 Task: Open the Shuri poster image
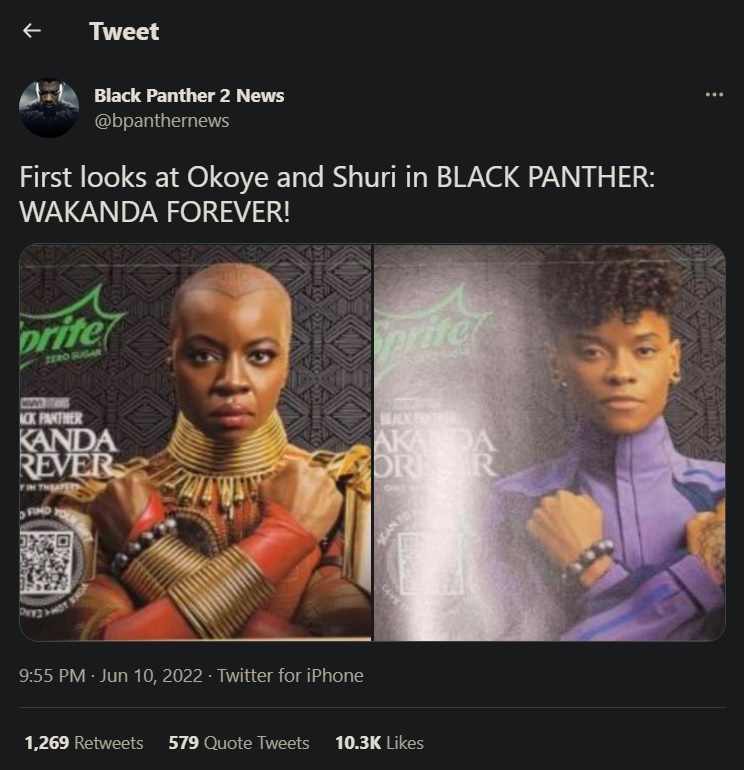550,442
